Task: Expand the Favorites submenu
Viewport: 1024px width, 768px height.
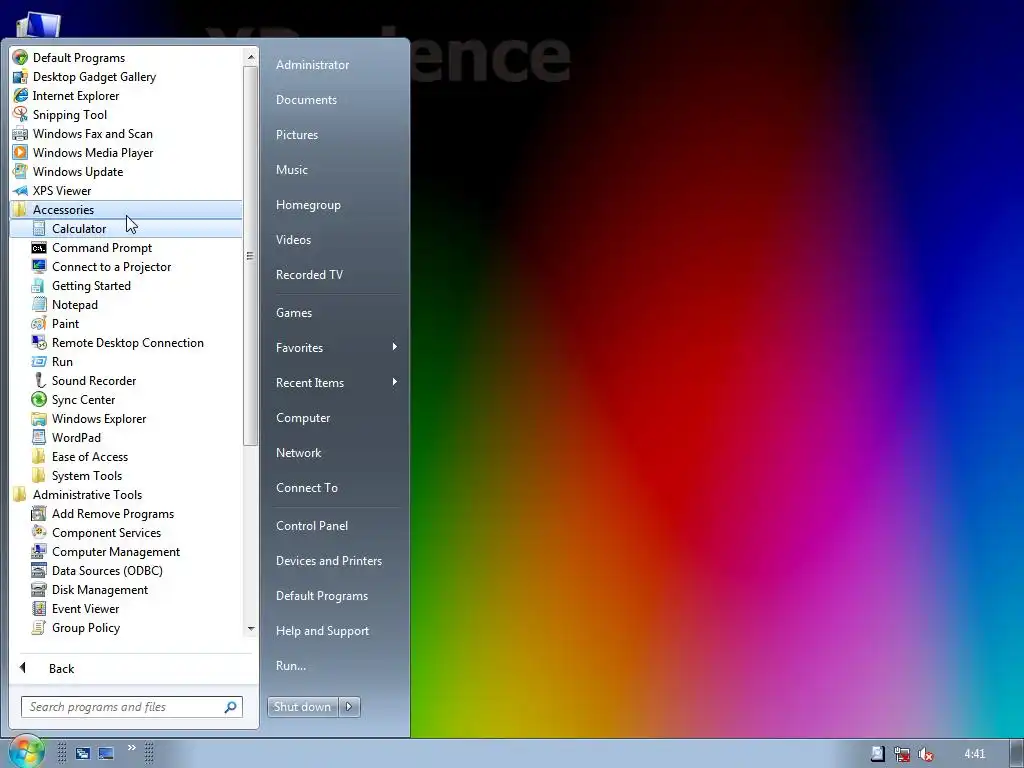Action: pos(335,347)
